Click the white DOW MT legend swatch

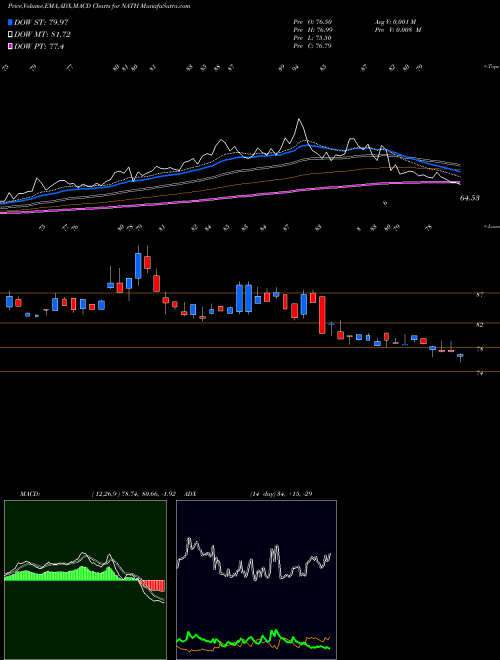(10, 35)
